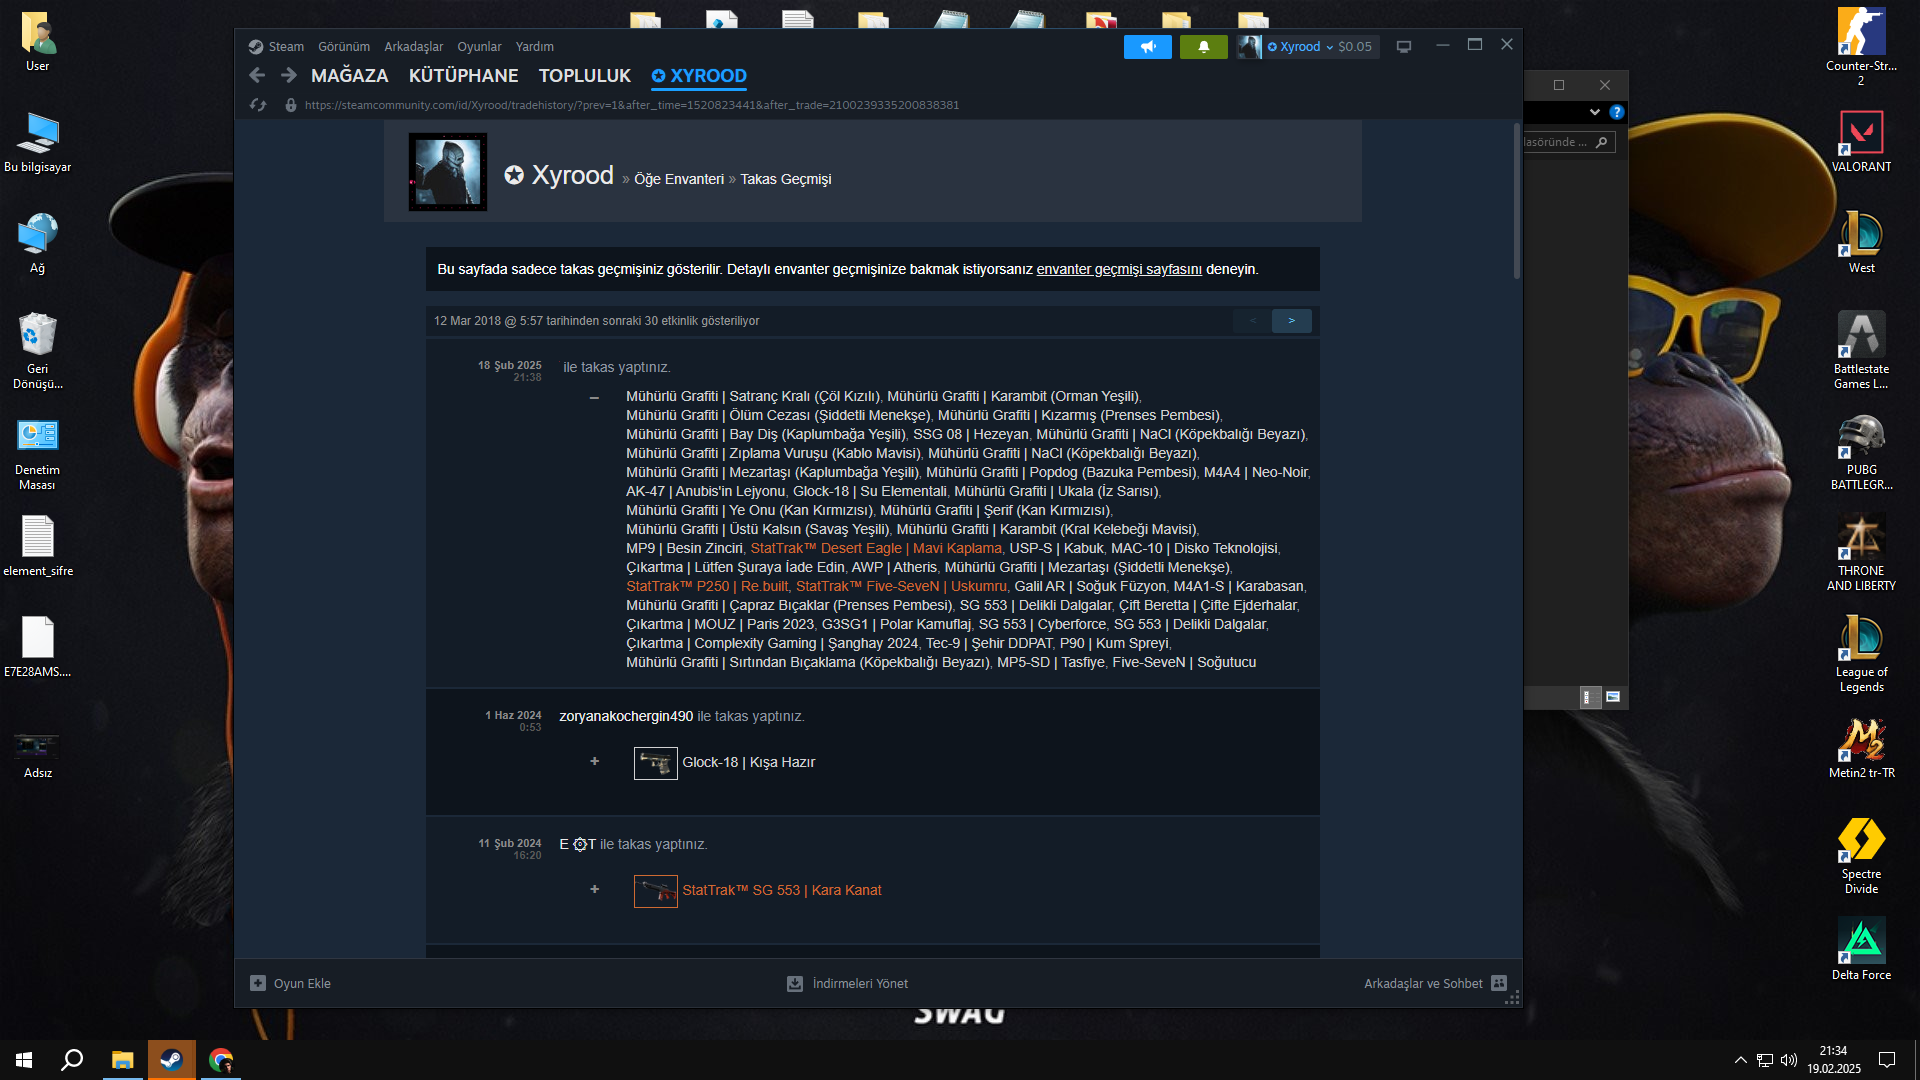Go back with the left navigation arrow

tap(257, 75)
